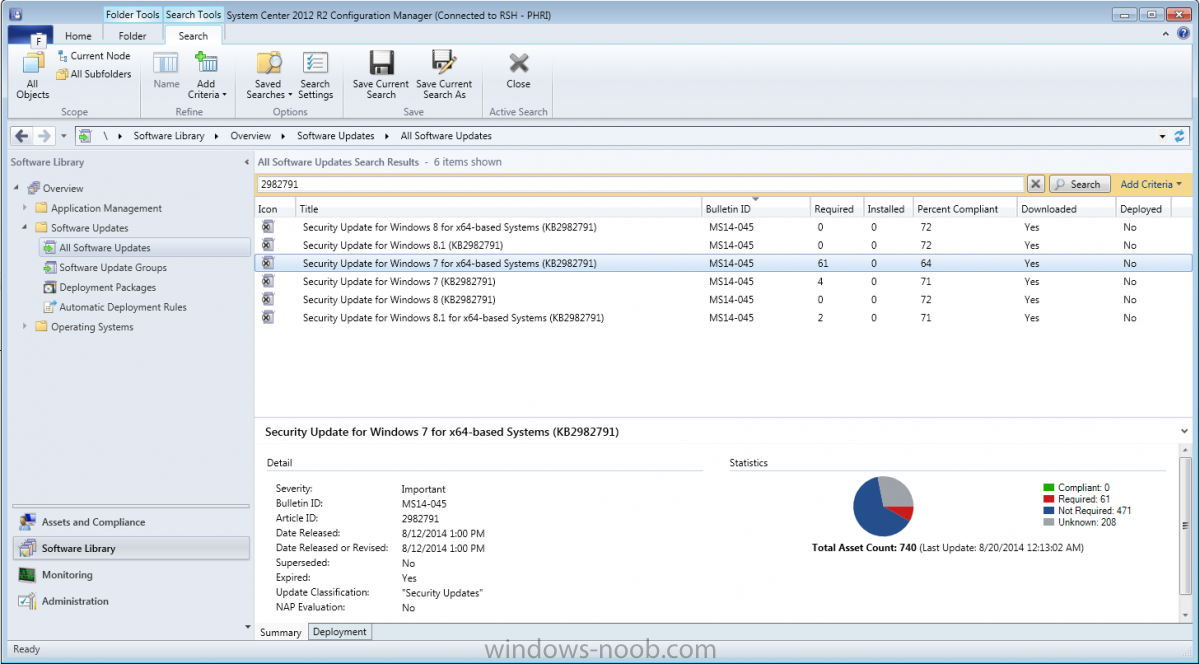1200x664 pixels.
Task: Open the navigation history dropdown arrow
Action: pos(64,136)
